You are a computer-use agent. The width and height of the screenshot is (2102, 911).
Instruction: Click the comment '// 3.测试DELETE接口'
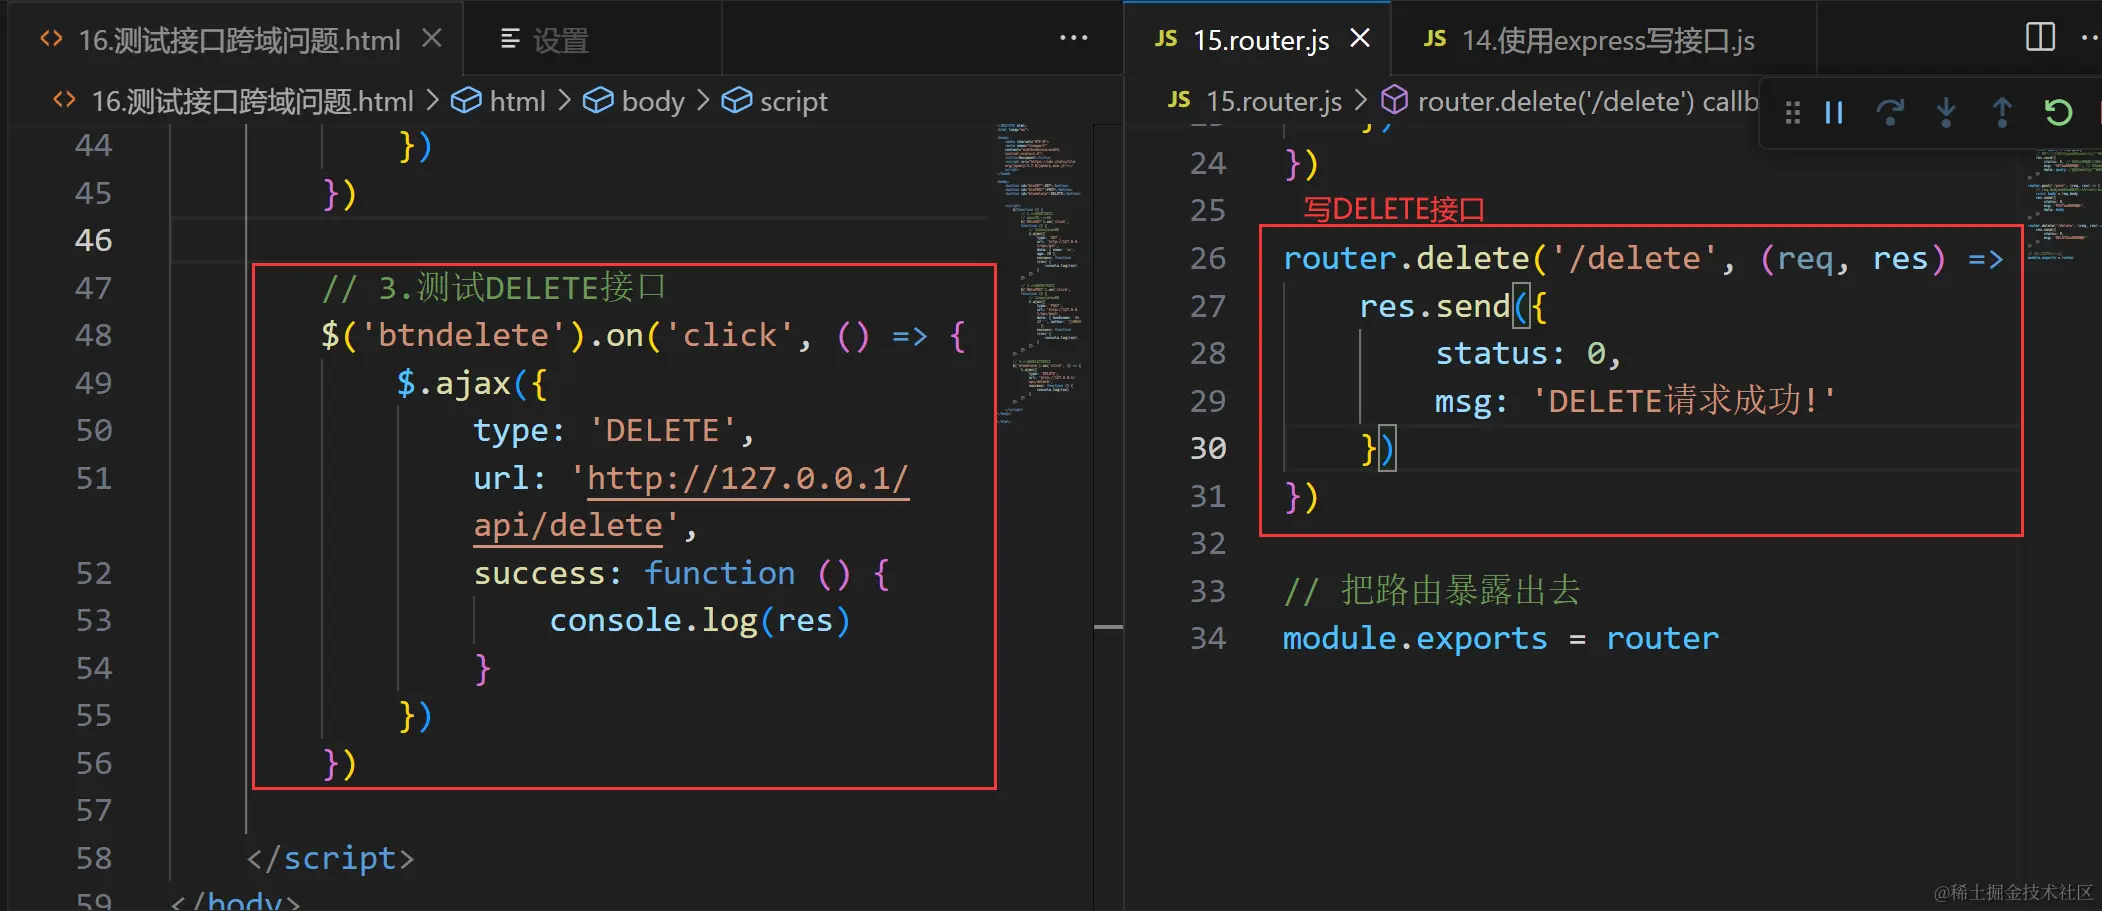(x=493, y=288)
